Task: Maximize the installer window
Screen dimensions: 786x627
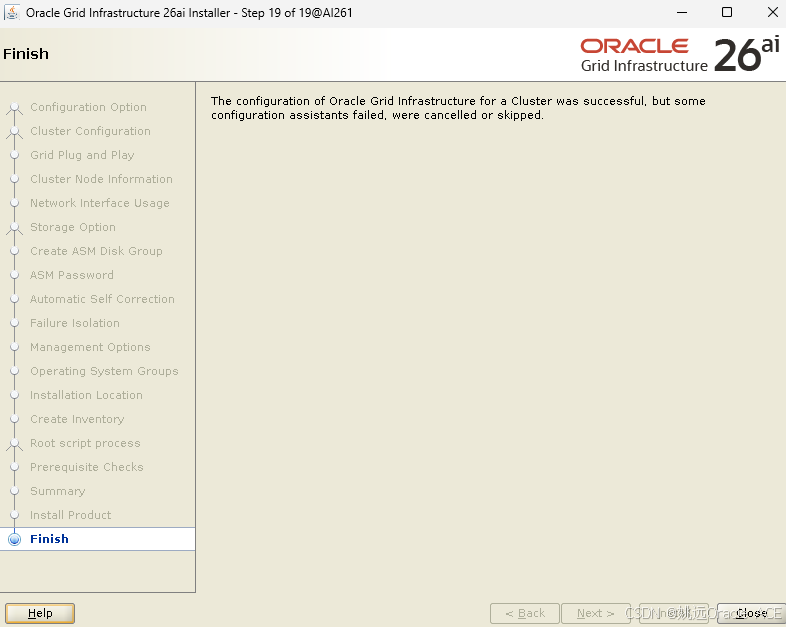Action: 727,13
